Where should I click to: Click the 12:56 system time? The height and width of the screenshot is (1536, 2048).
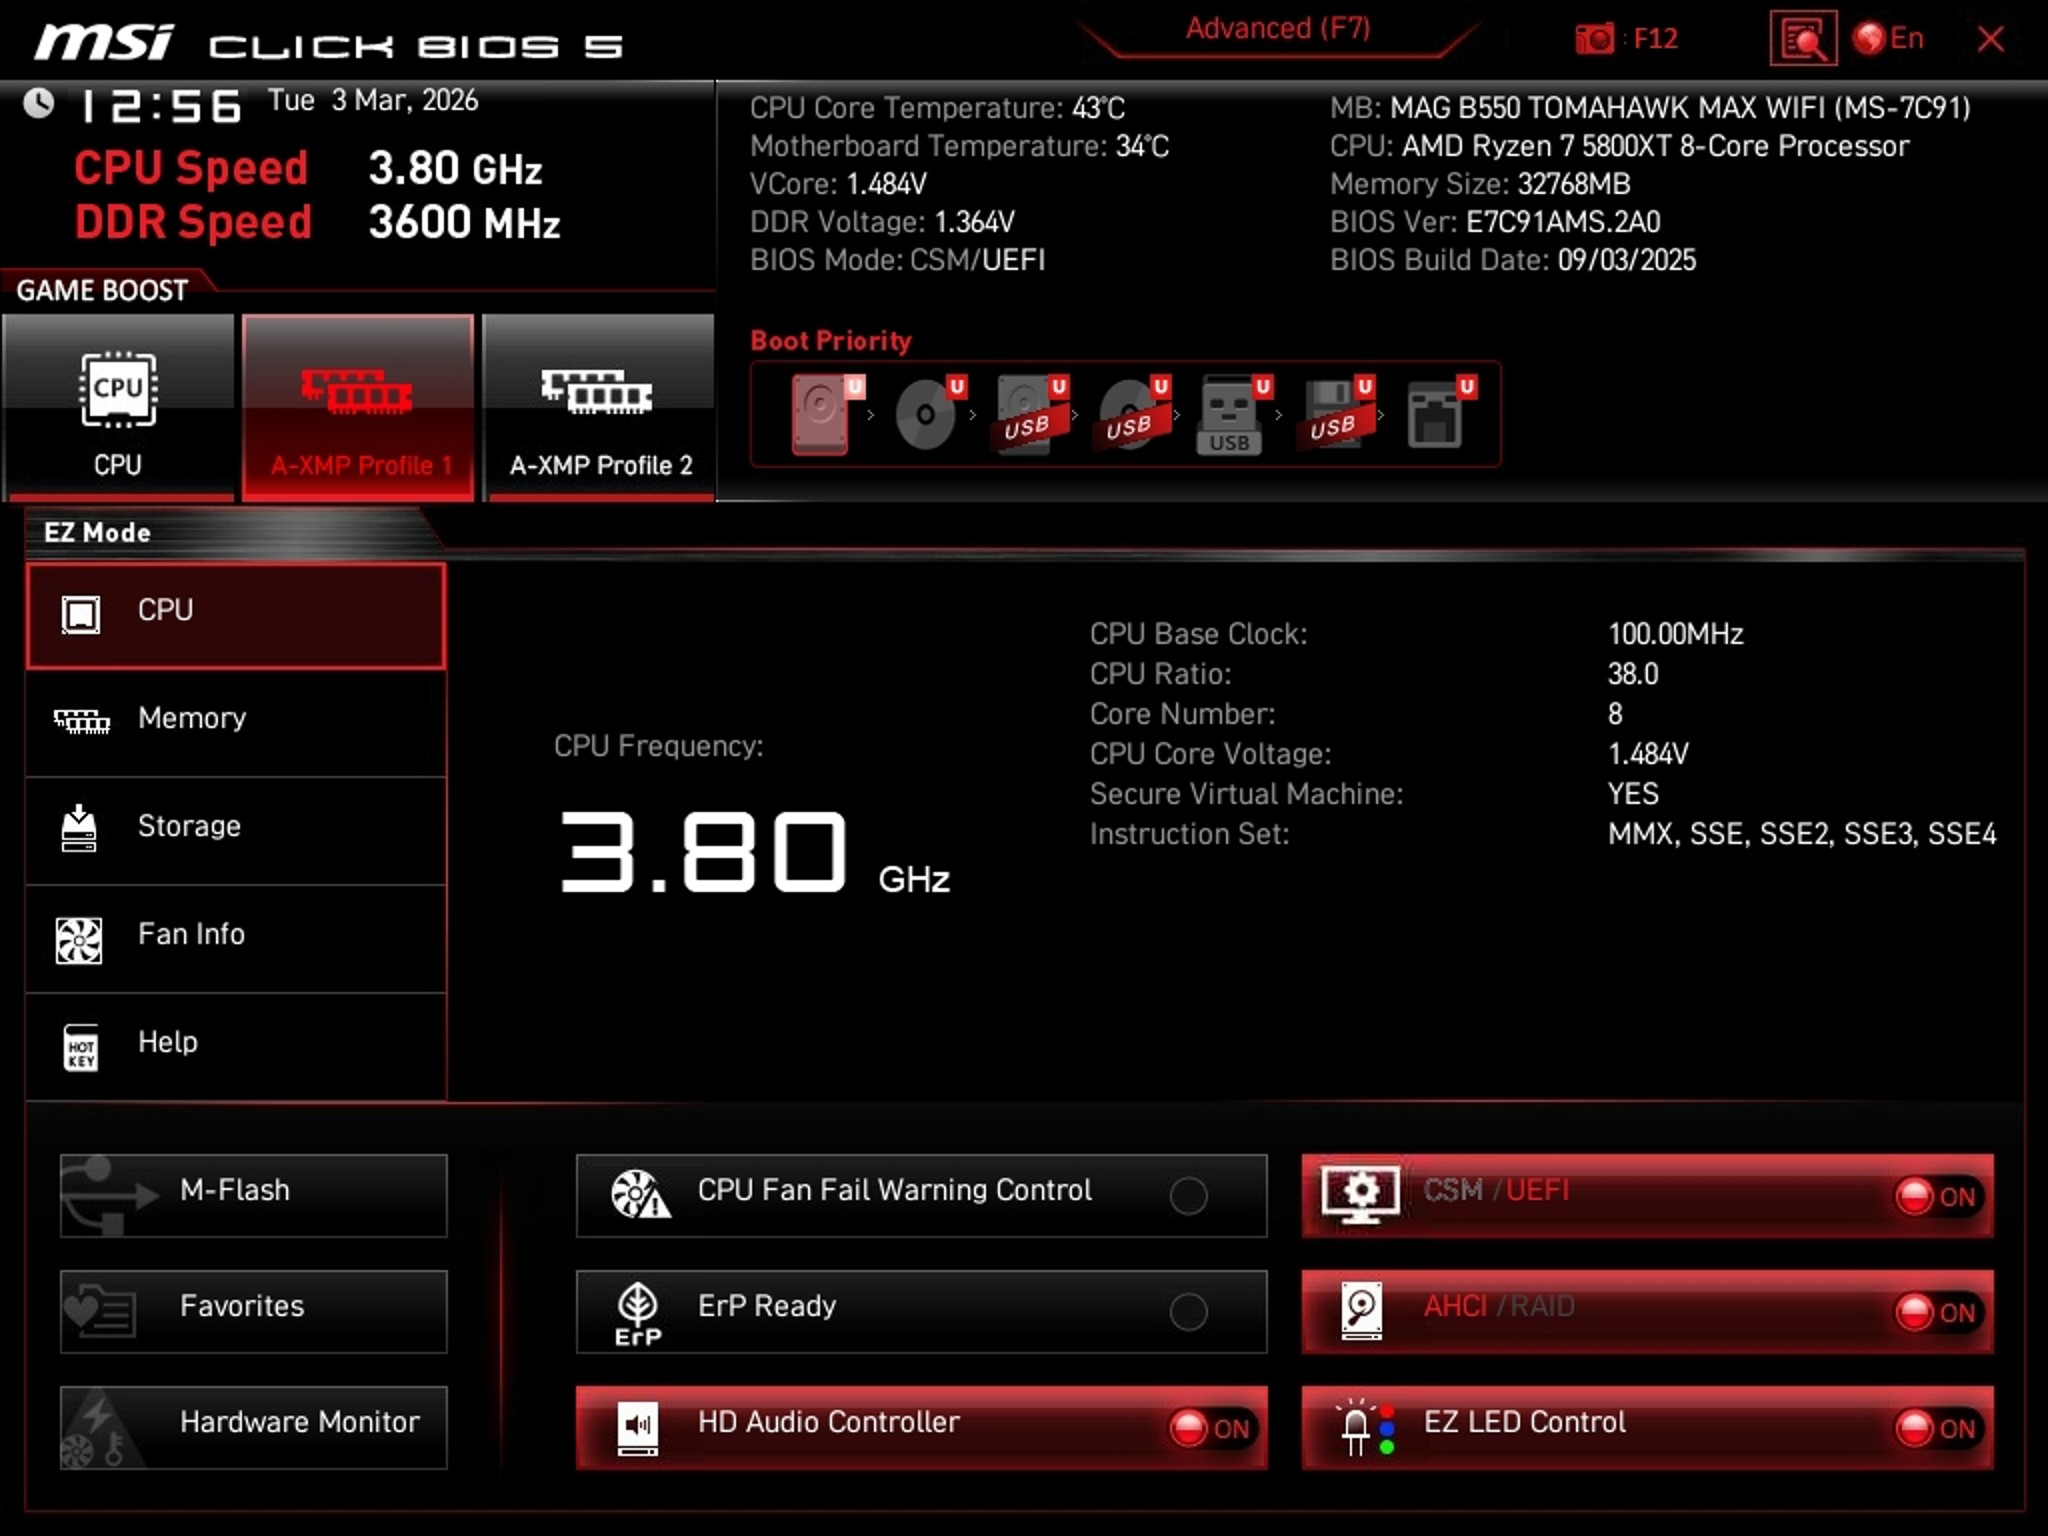[x=161, y=106]
